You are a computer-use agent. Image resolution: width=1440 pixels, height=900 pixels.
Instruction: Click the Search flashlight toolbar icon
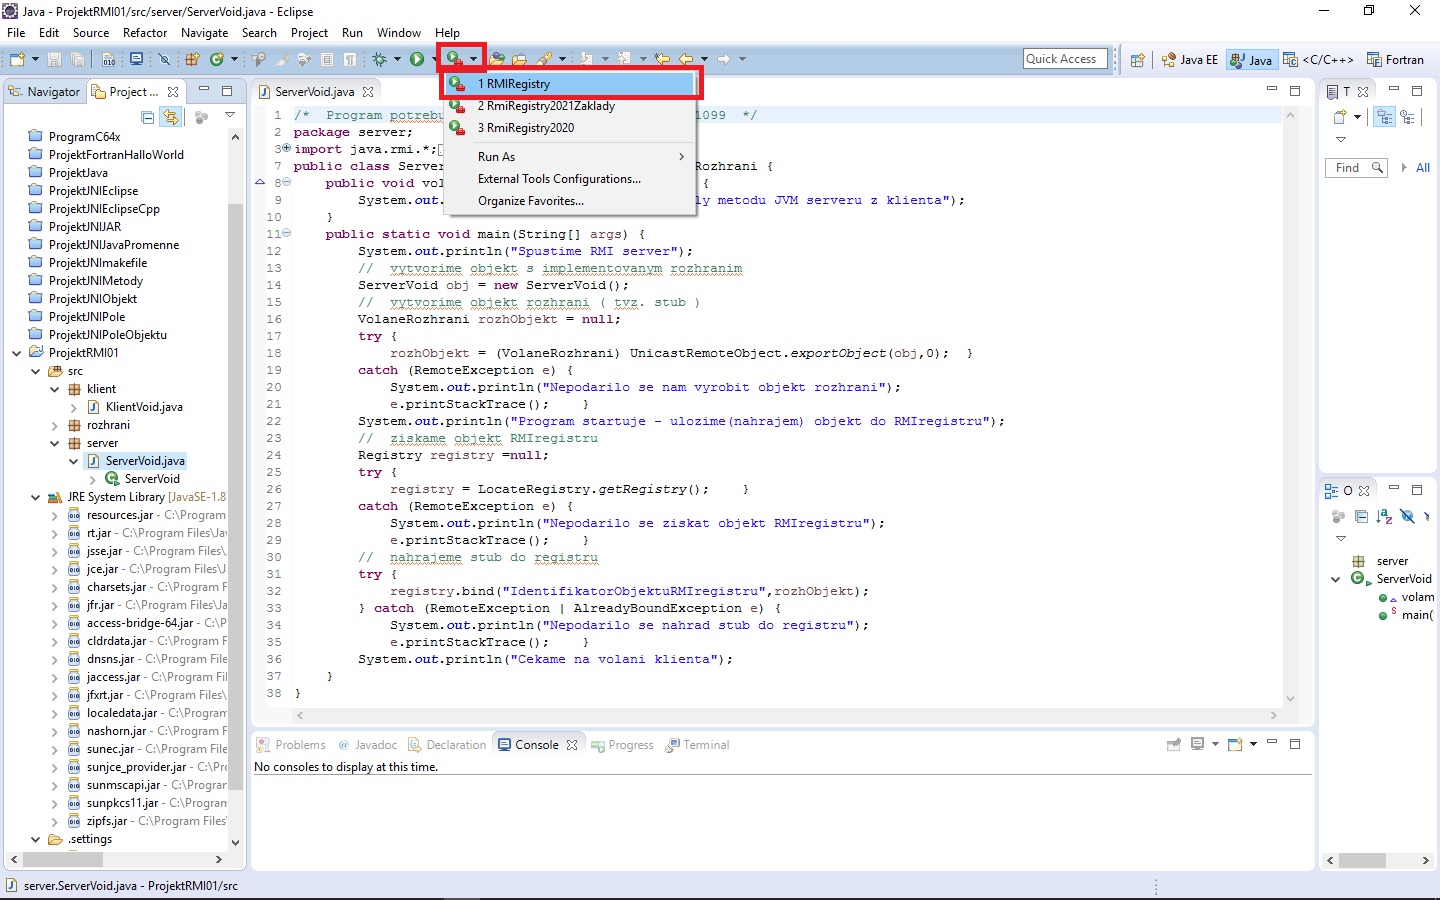[544, 58]
